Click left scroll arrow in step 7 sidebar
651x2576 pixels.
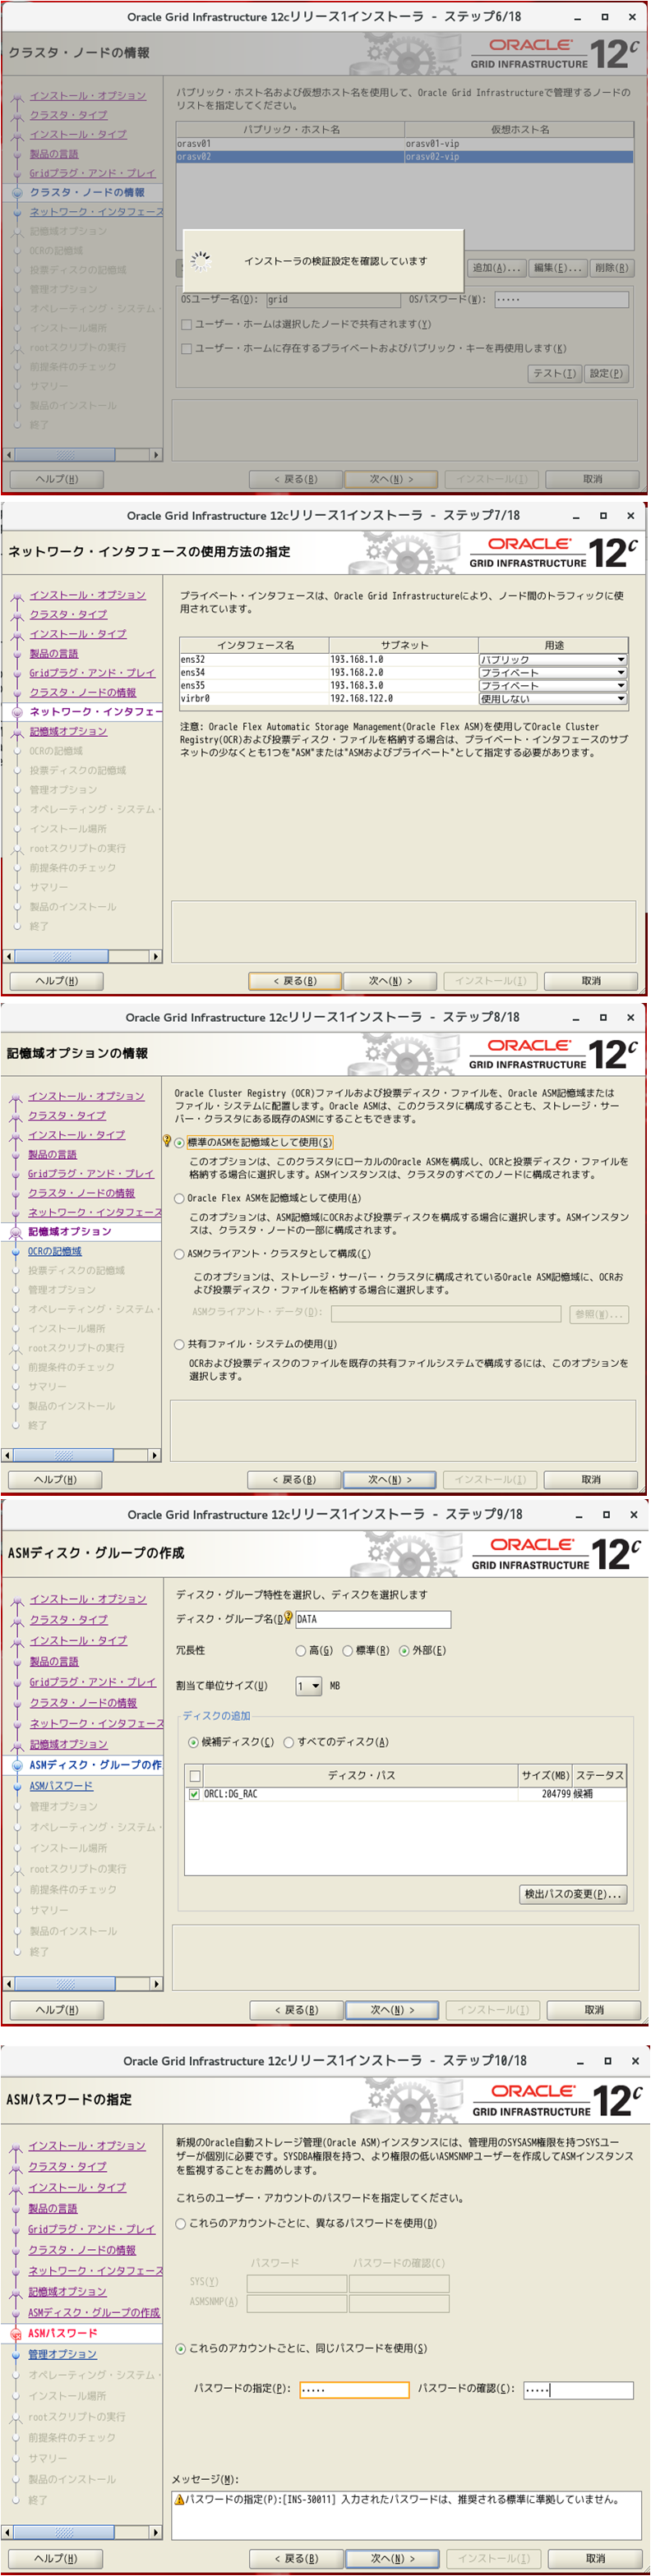(x=9, y=956)
